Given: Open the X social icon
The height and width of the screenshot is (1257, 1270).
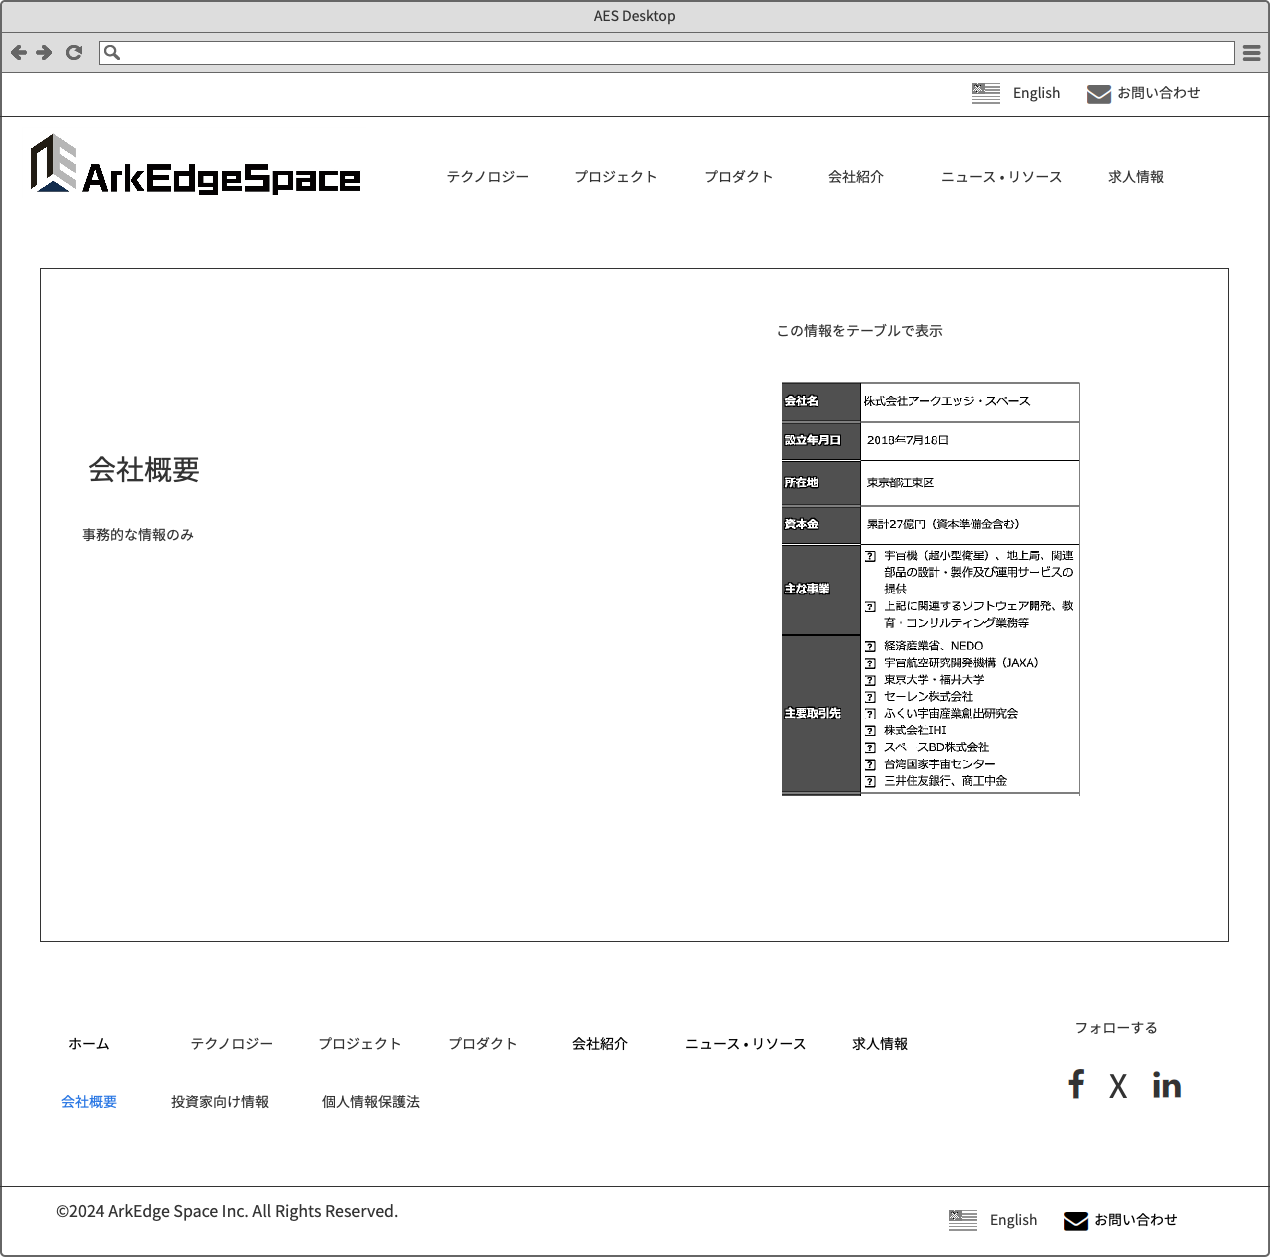Looking at the screenshot, I should click(x=1118, y=1086).
